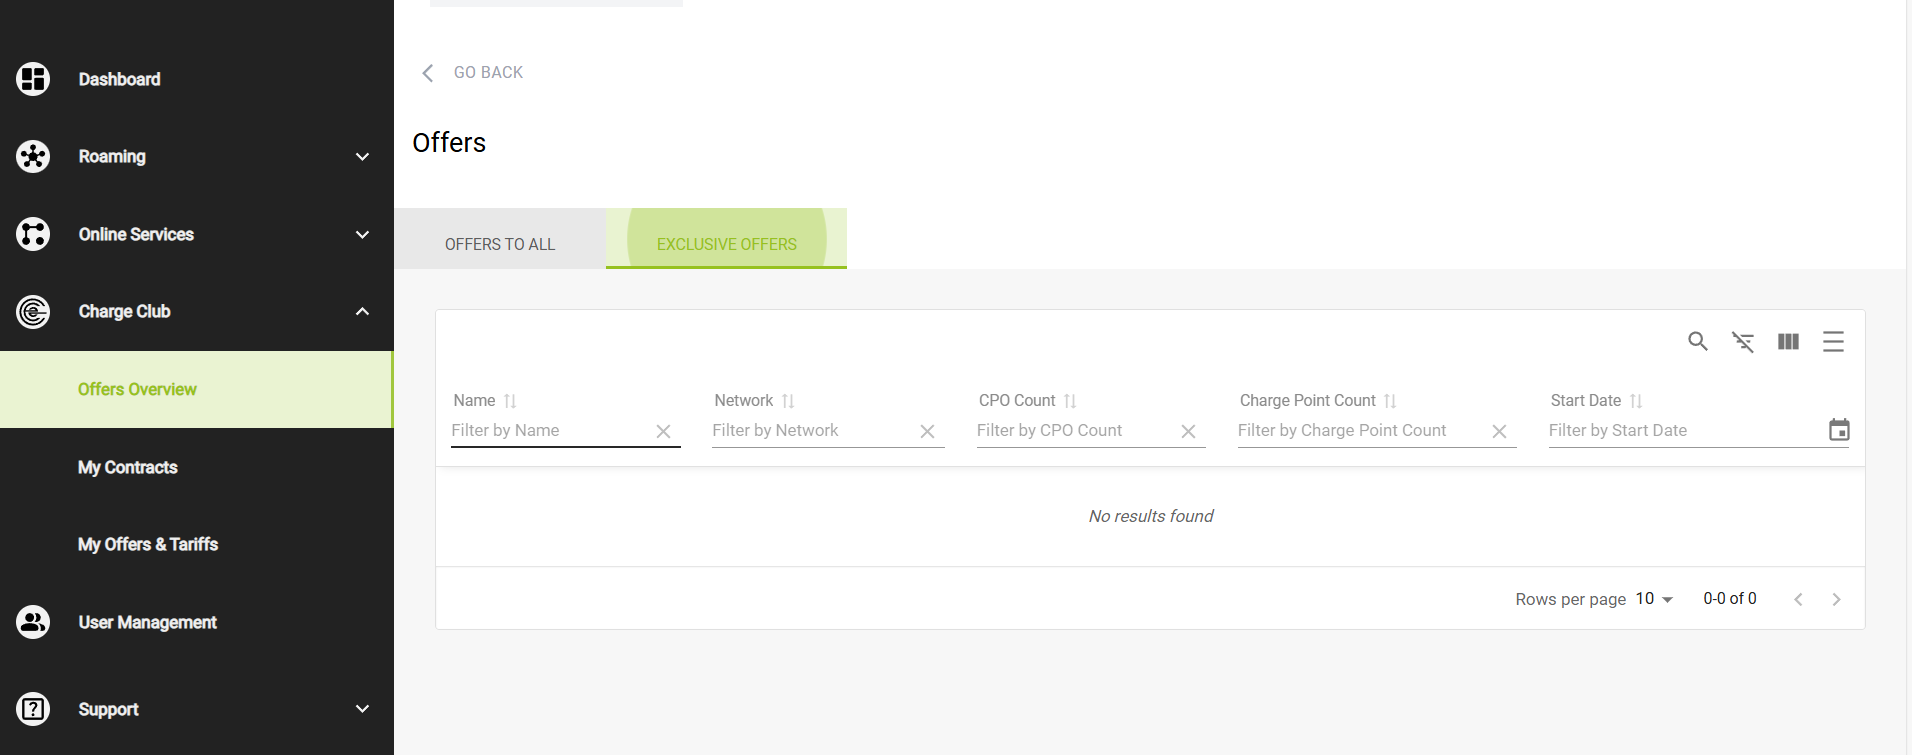Viewport: 1912px width, 755px height.
Task: Click the 'No results found' message
Action: [1151, 516]
